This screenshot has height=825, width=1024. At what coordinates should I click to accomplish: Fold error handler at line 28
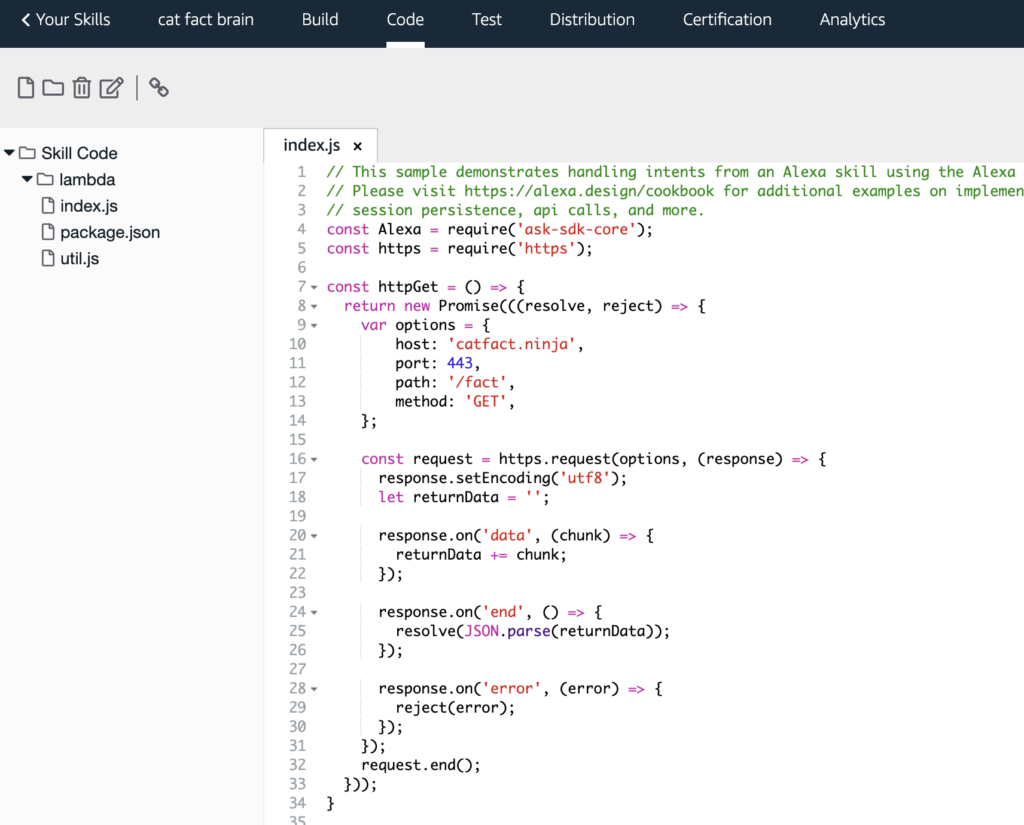(x=314, y=689)
